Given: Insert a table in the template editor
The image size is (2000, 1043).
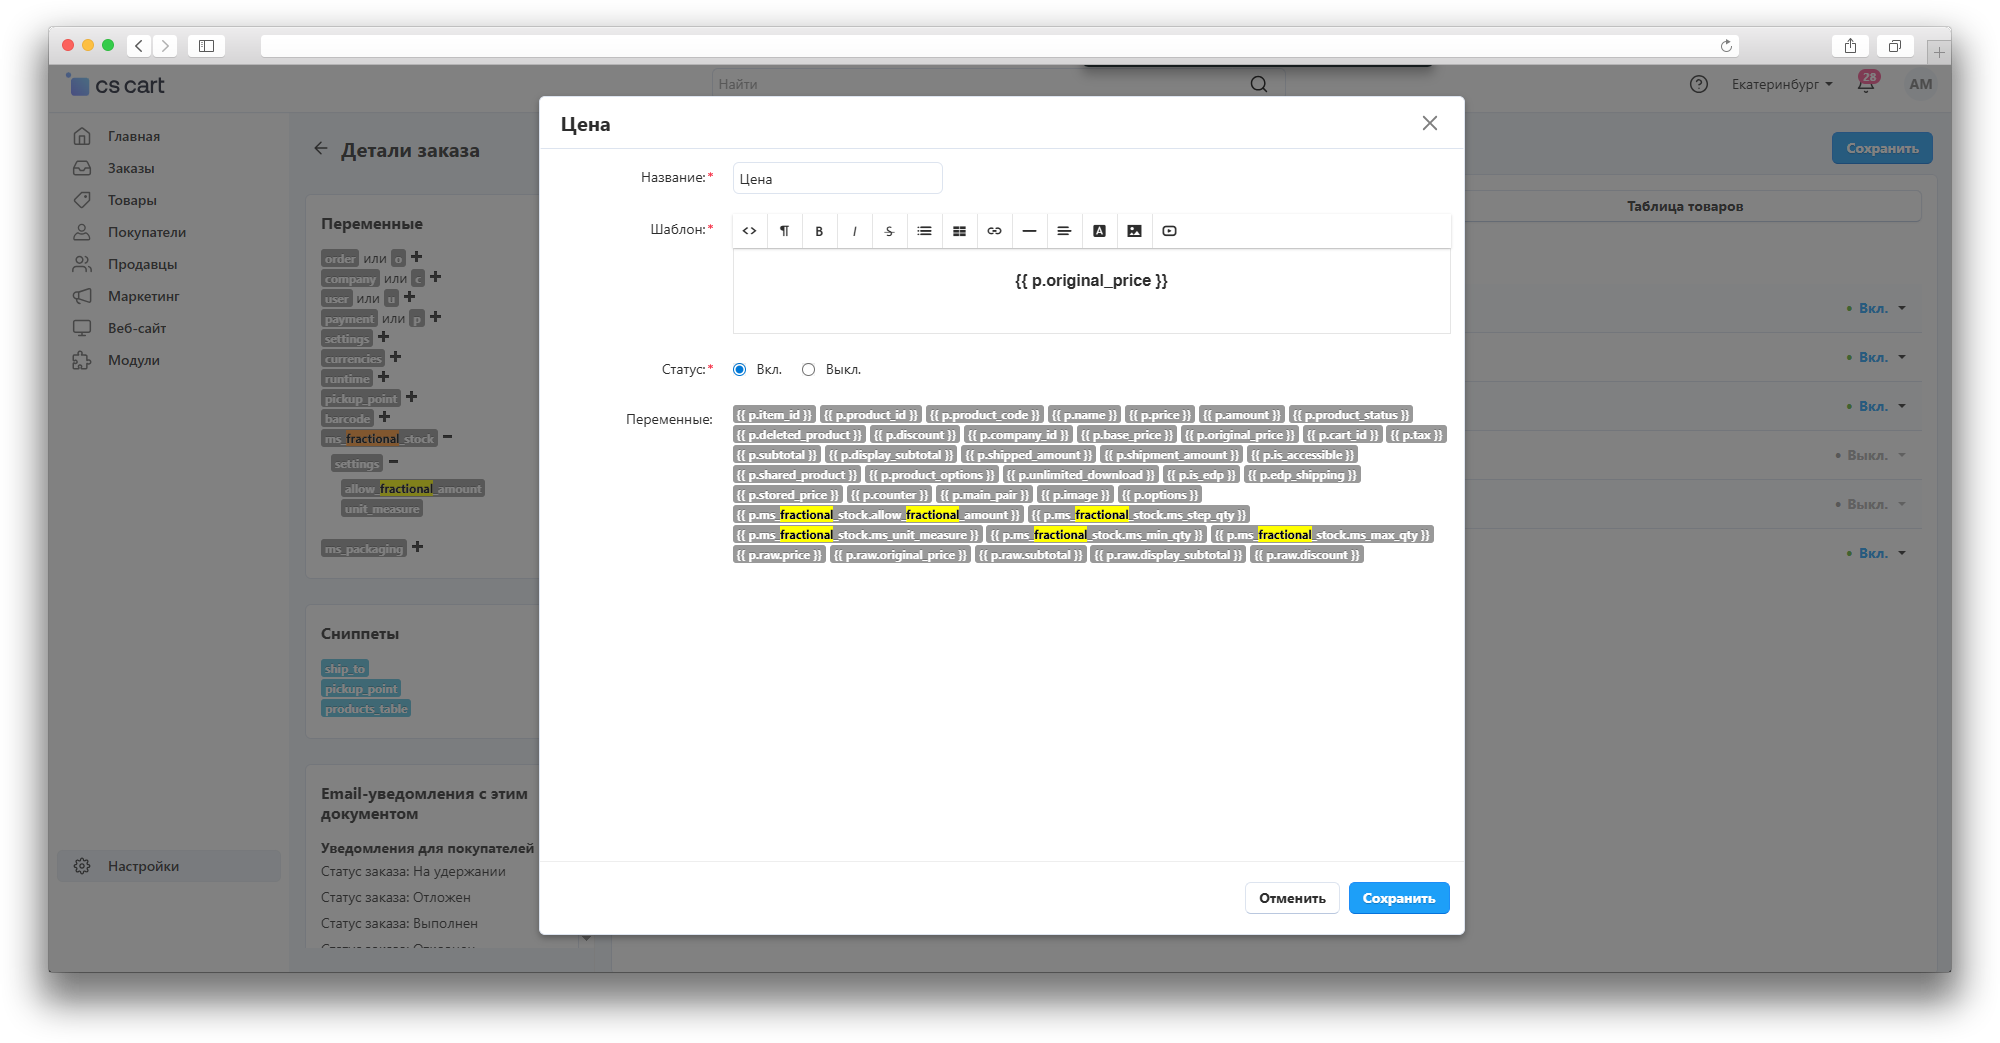Looking at the screenshot, I should [959, 231].
